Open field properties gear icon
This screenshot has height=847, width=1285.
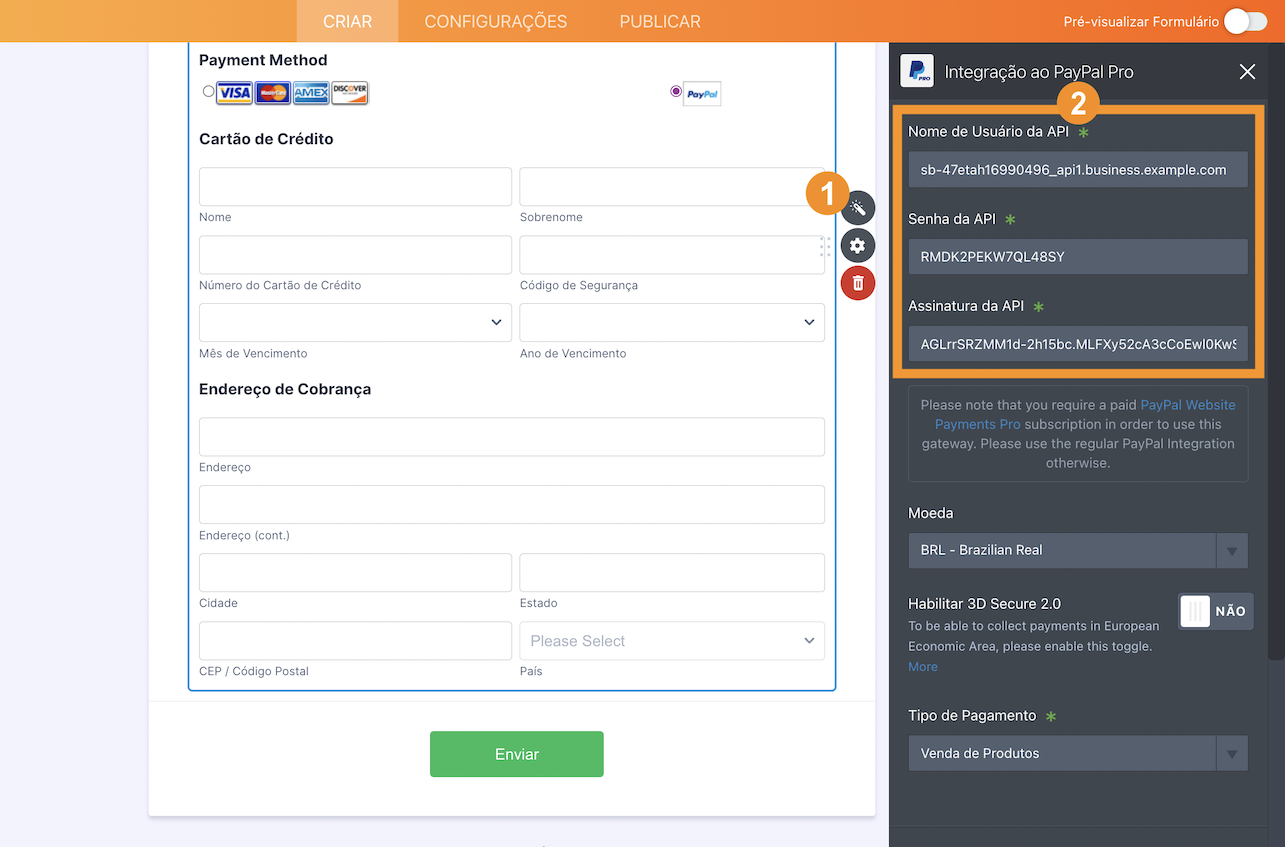click(x=858, y=245)
